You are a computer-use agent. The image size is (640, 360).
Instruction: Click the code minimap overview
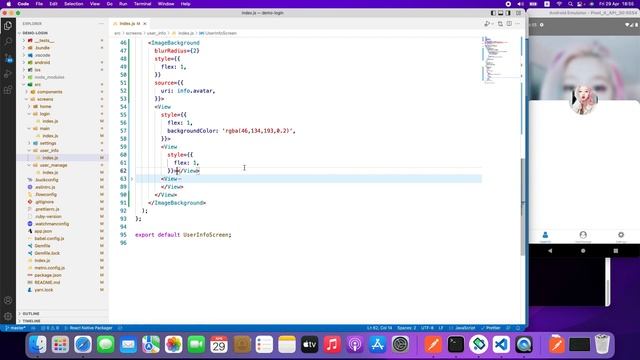(x=500, y=60)
